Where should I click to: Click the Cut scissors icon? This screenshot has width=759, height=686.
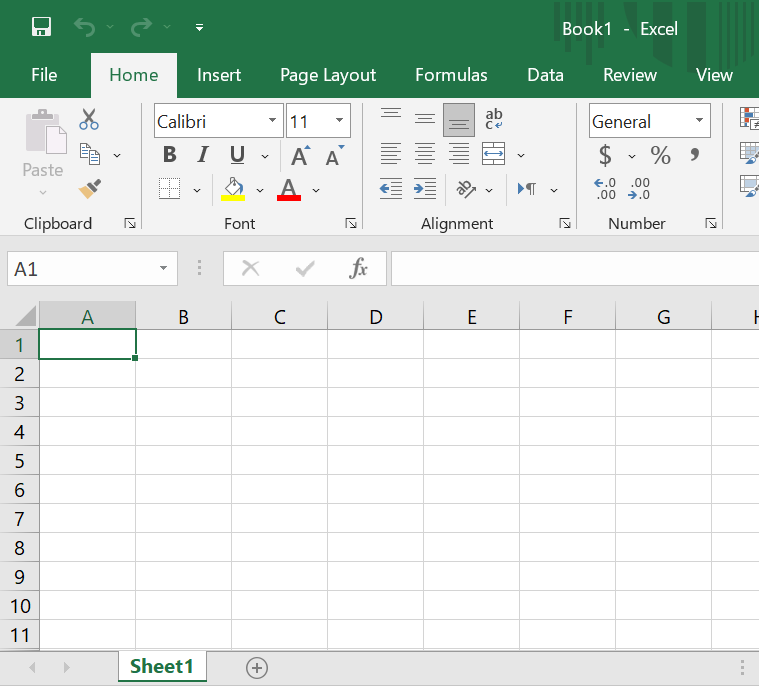[x=89, y=119]
